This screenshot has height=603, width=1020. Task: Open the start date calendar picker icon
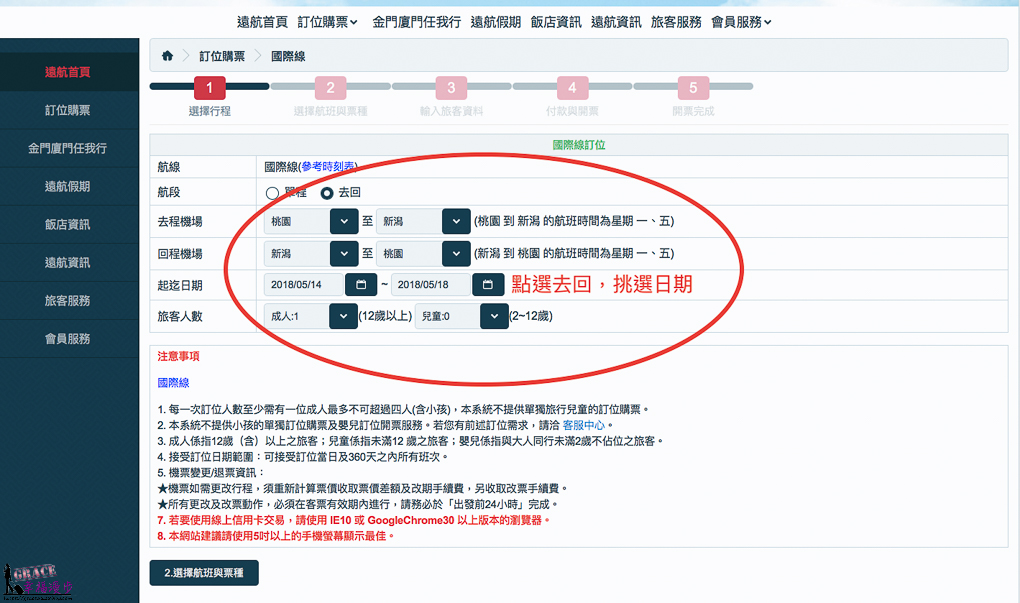(361, 284)
